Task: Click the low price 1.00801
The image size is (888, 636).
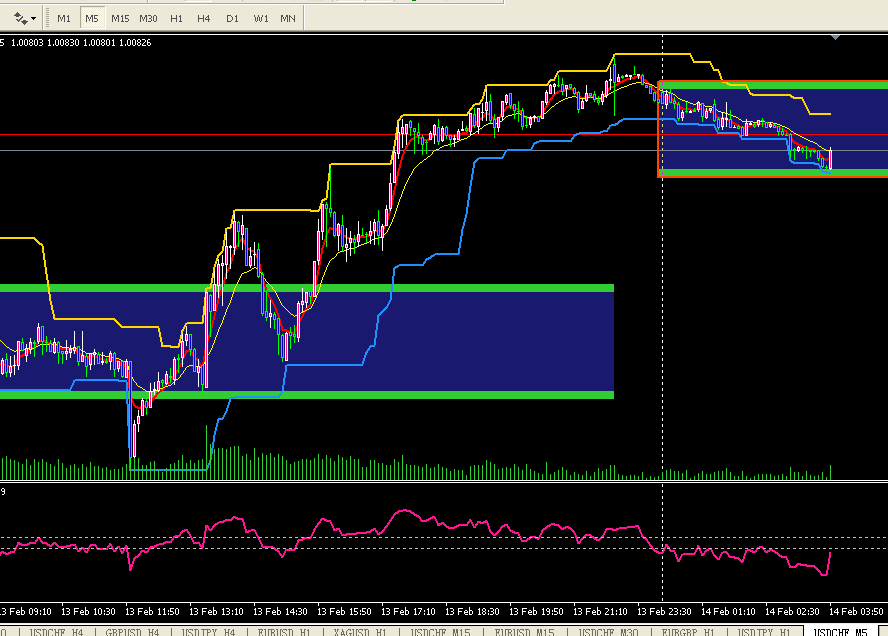Action: 99,42
